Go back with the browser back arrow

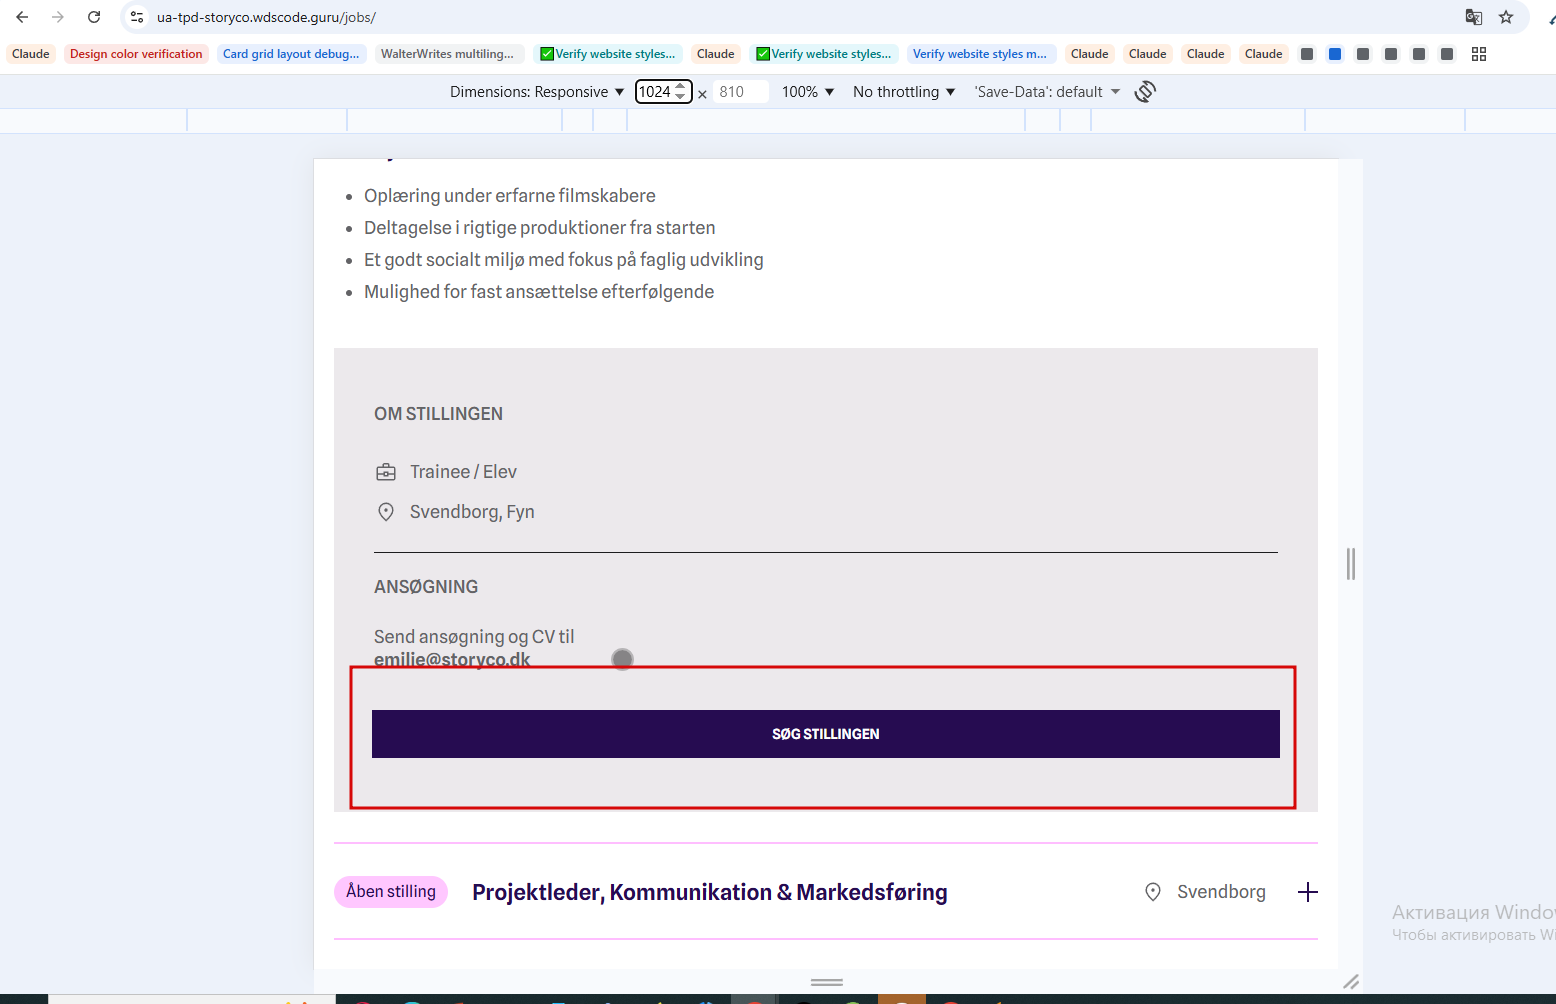(22, 17)
